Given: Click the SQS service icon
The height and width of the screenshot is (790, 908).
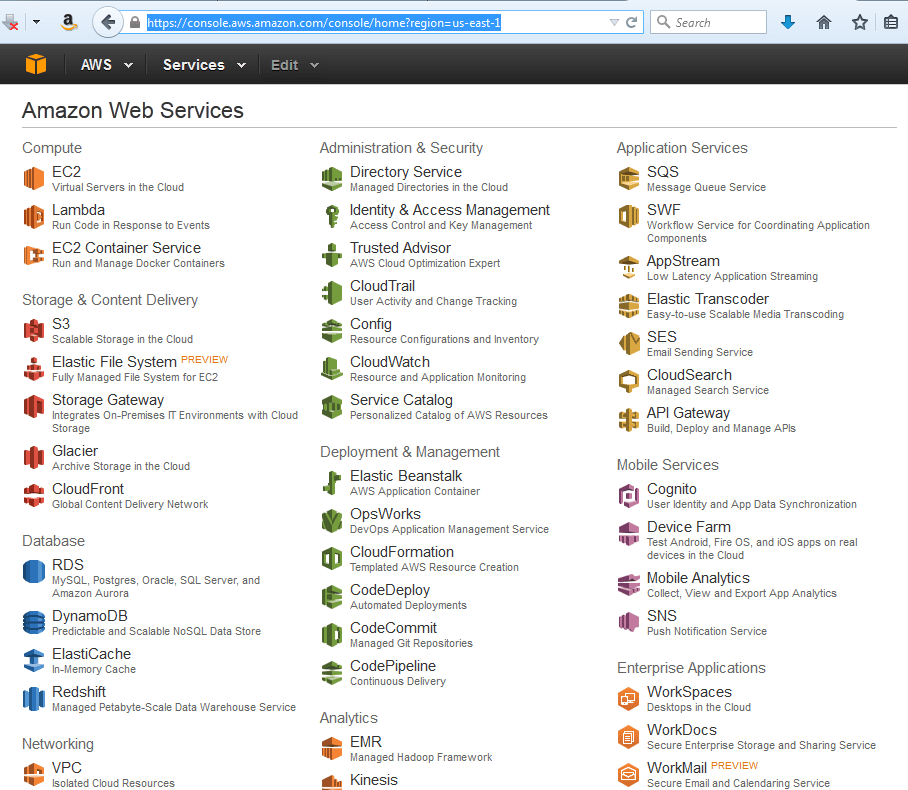Looking at the screenshot, I should tap(629, 178).
